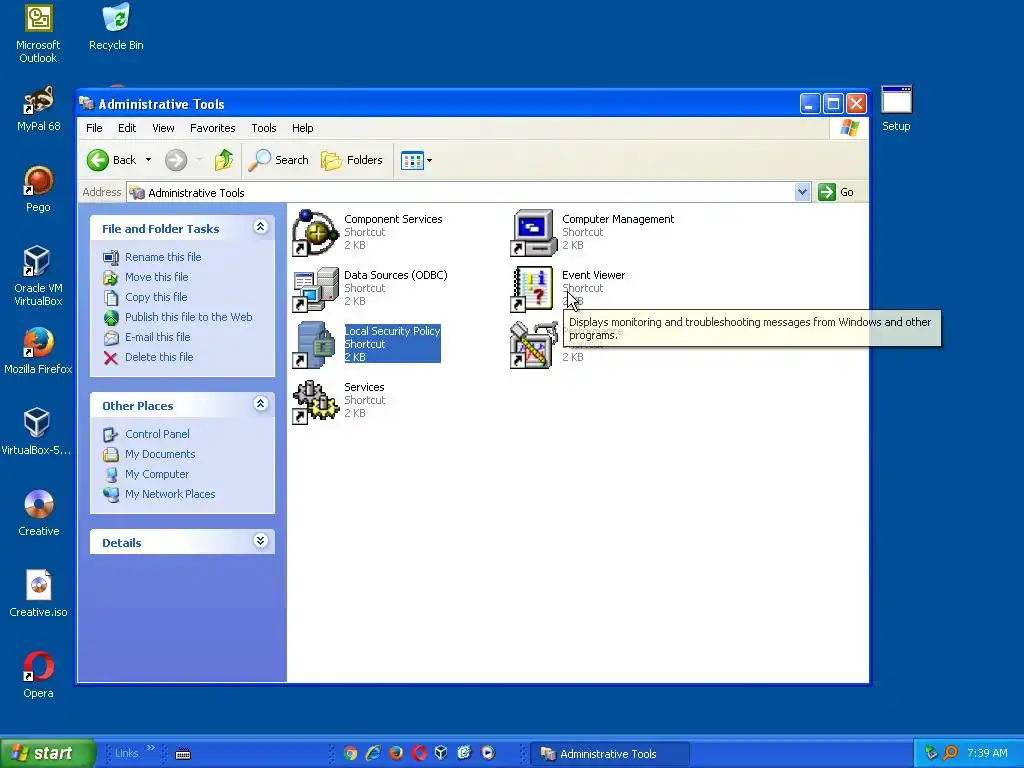The image size is (1024, 768).
Task: Click the Go button
Action: [837, 192]
